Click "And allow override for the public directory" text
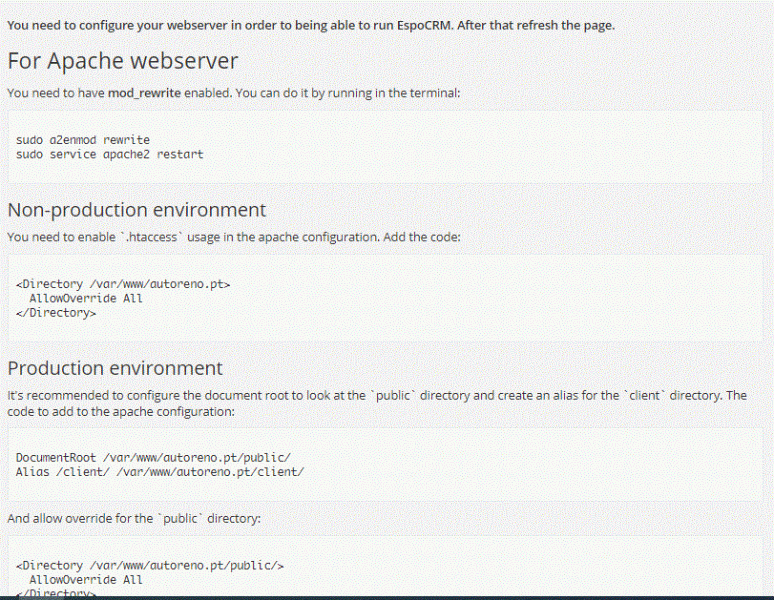The width and height of the screenshot is (774, 600). [134, 519]
